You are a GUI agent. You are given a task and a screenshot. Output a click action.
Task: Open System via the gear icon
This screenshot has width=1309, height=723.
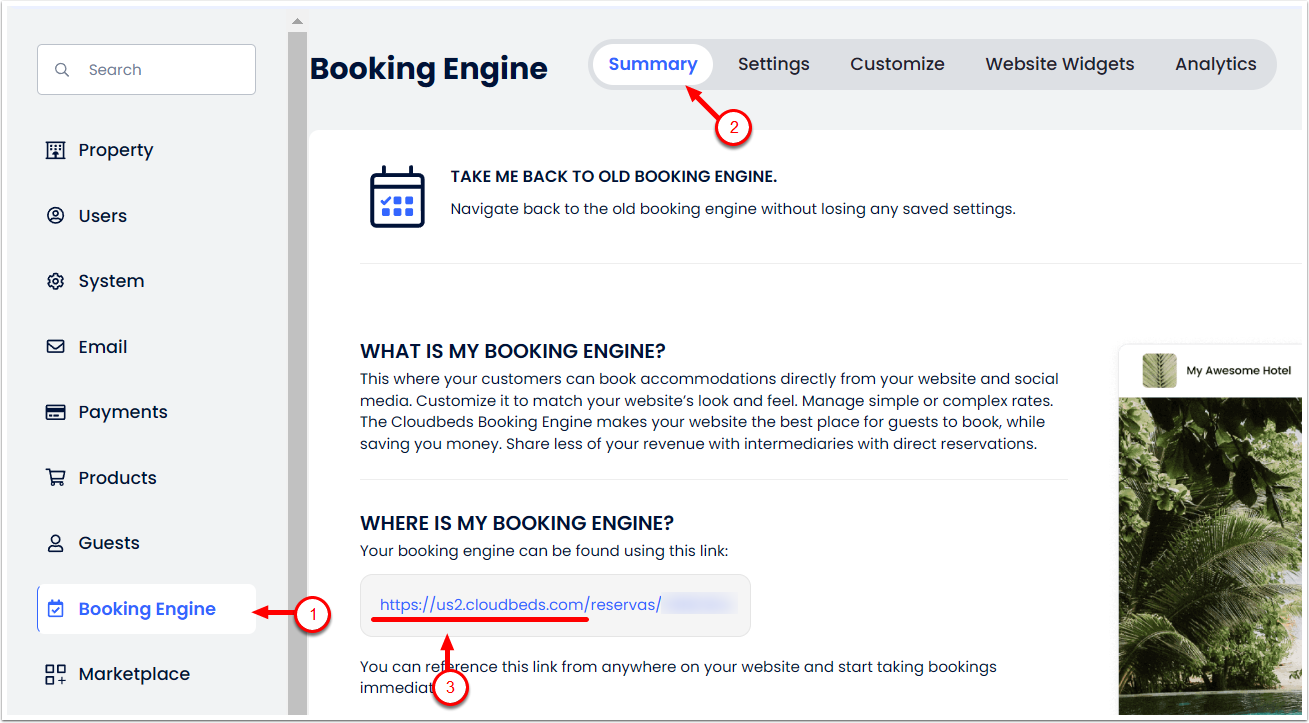(x=56, y=281)
